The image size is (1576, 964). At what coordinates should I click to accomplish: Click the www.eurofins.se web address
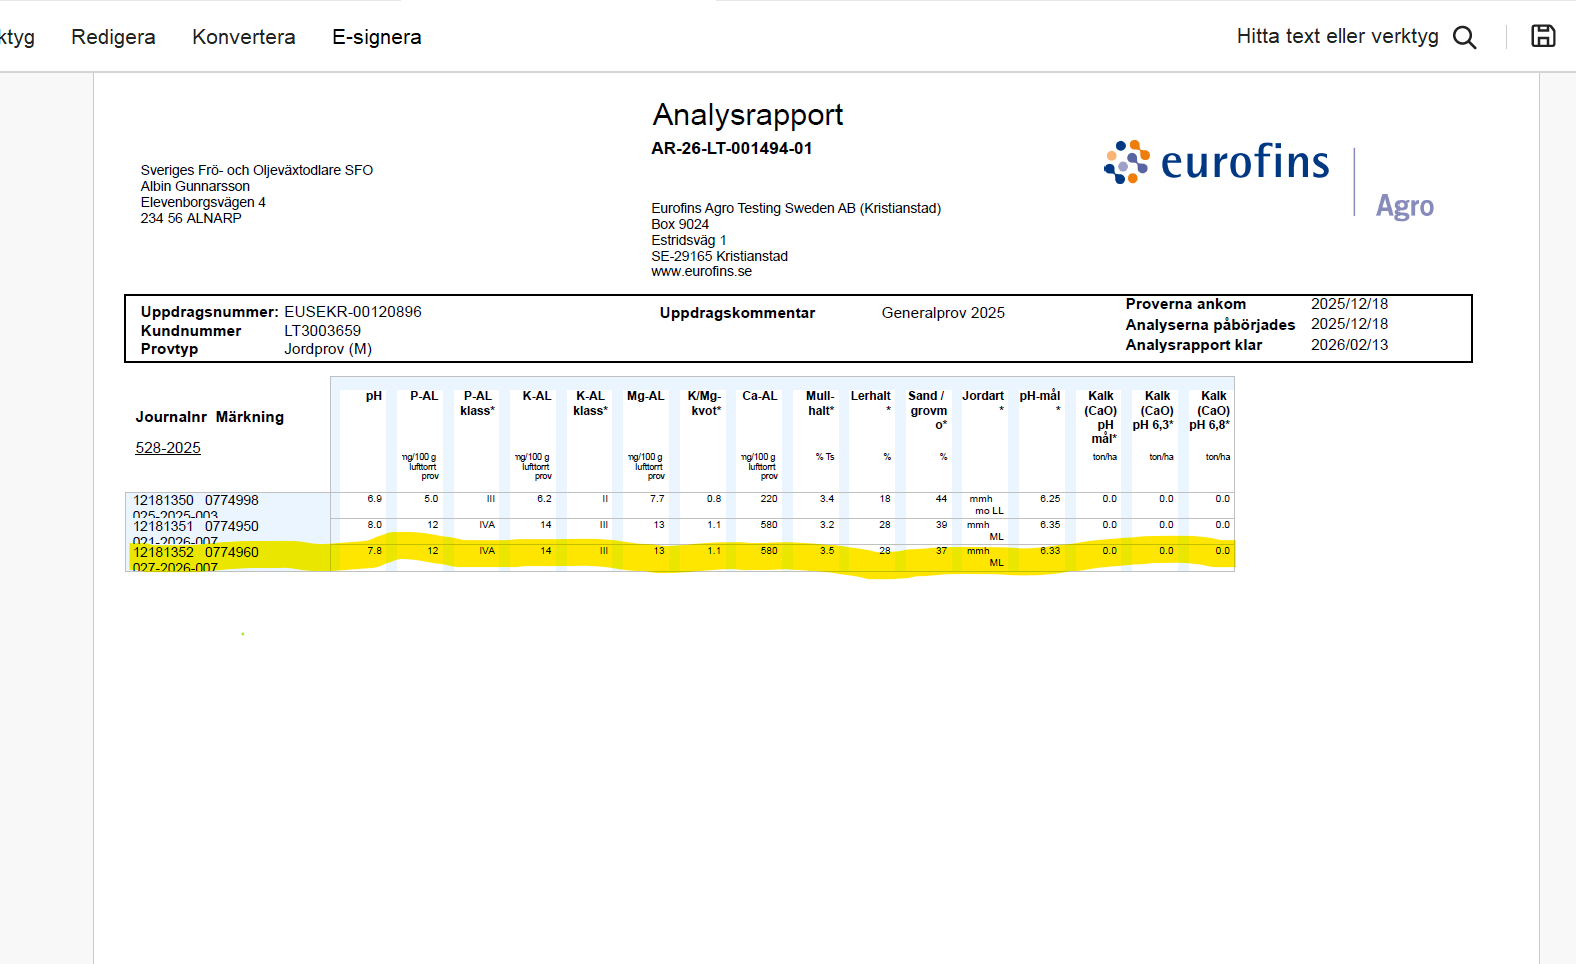tap(701, 271)
